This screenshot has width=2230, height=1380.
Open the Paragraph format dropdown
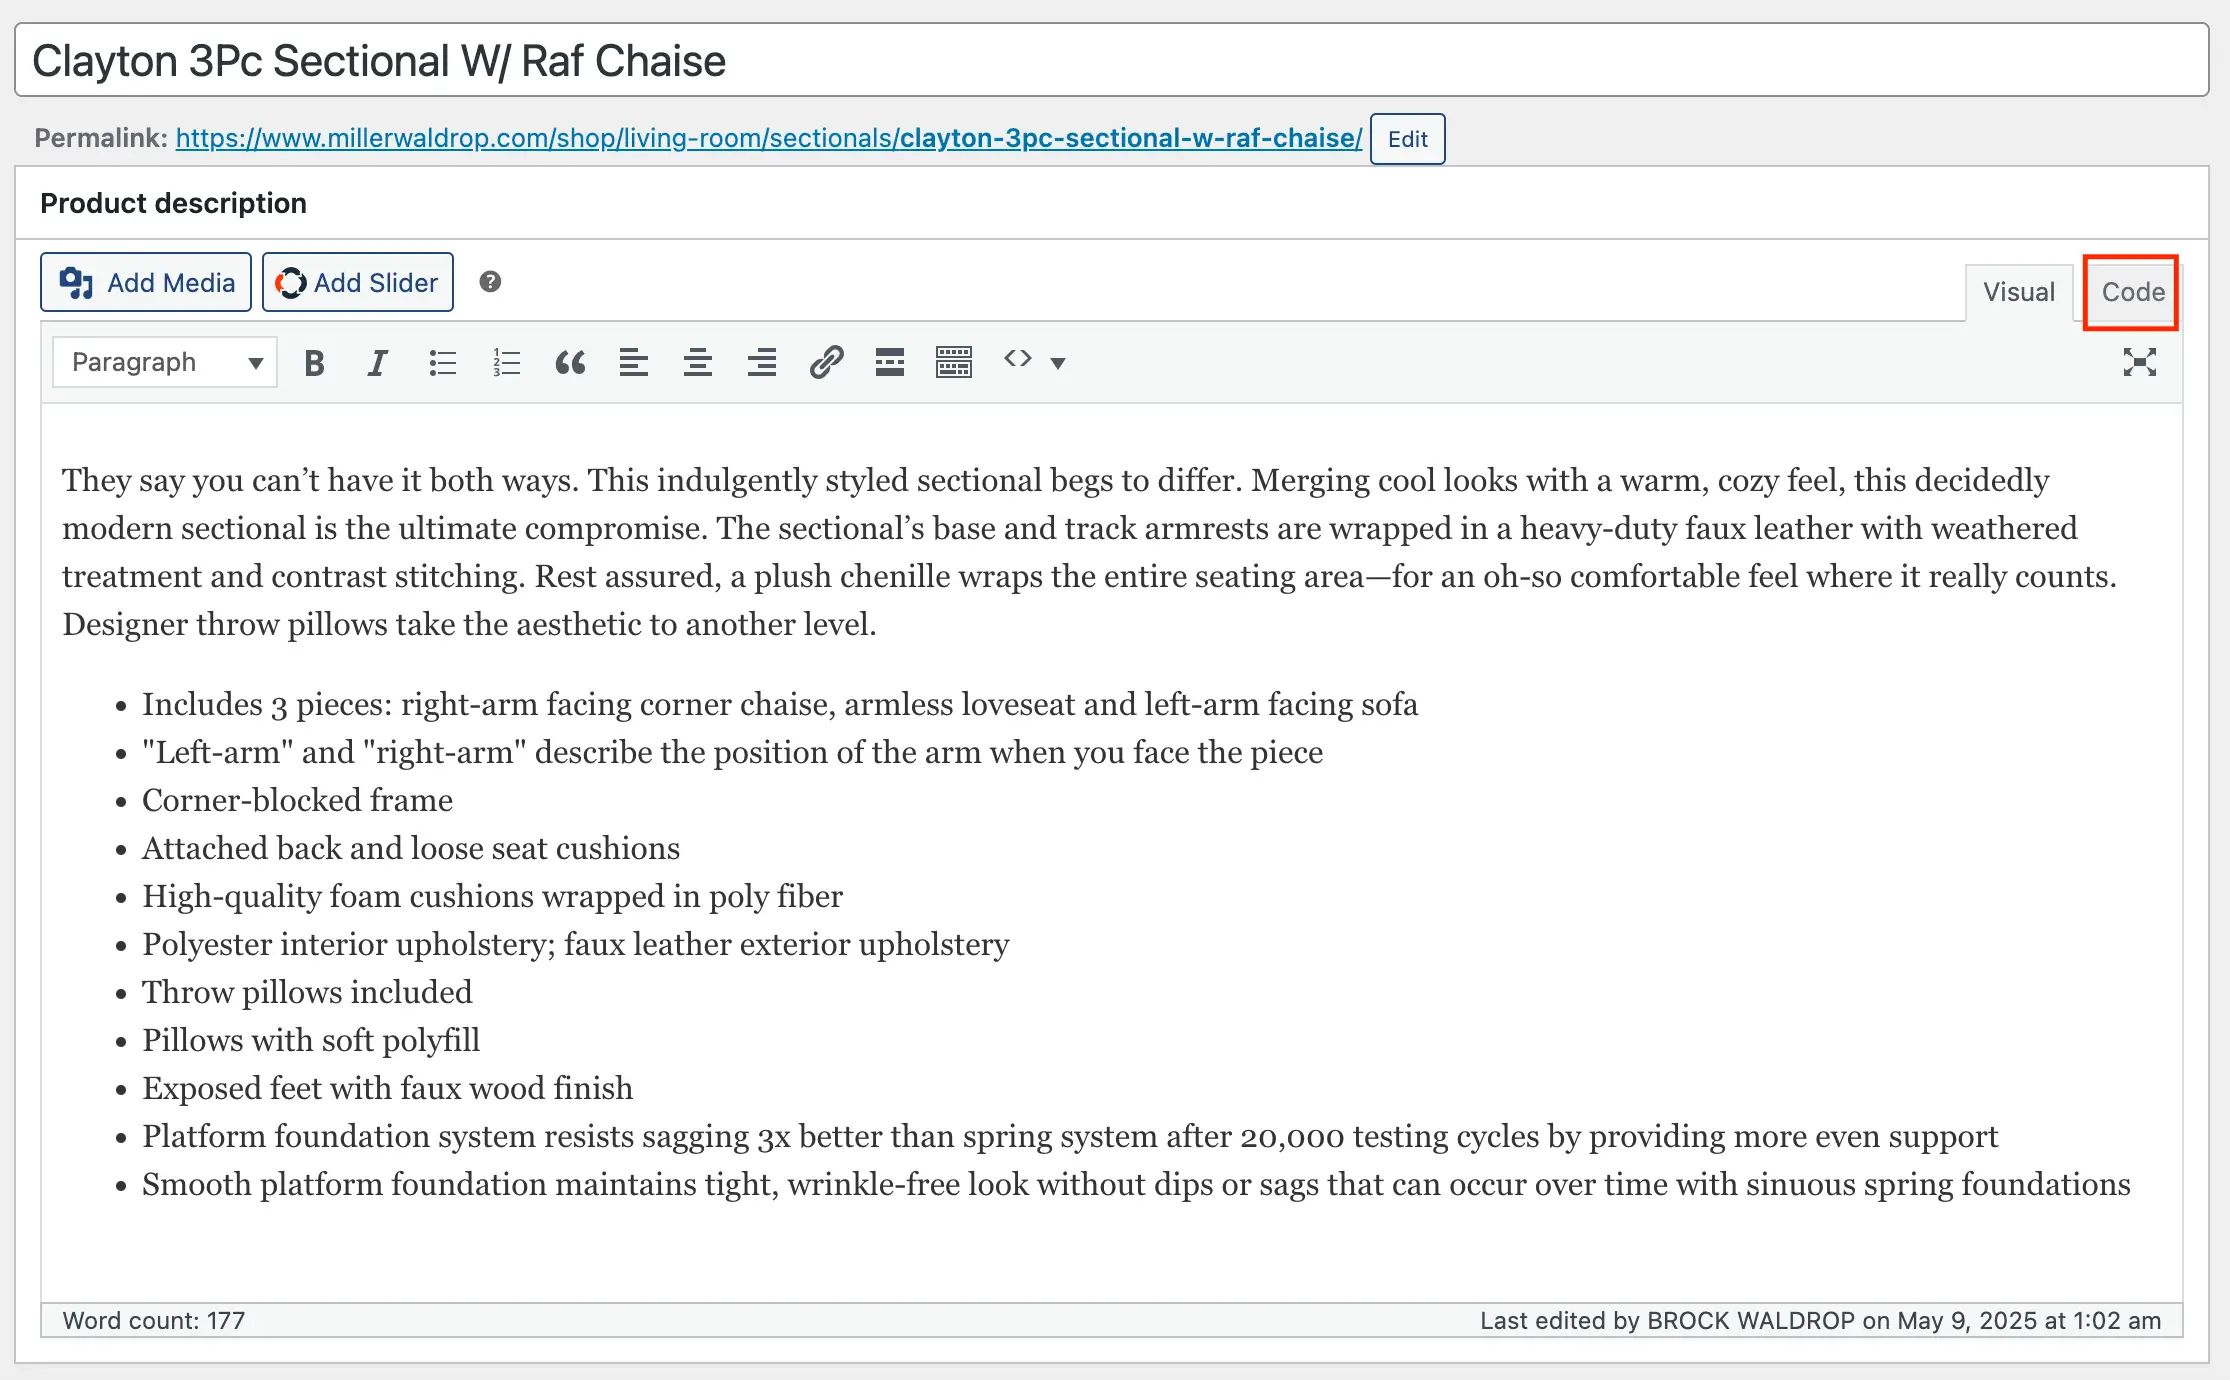(165, 362)
